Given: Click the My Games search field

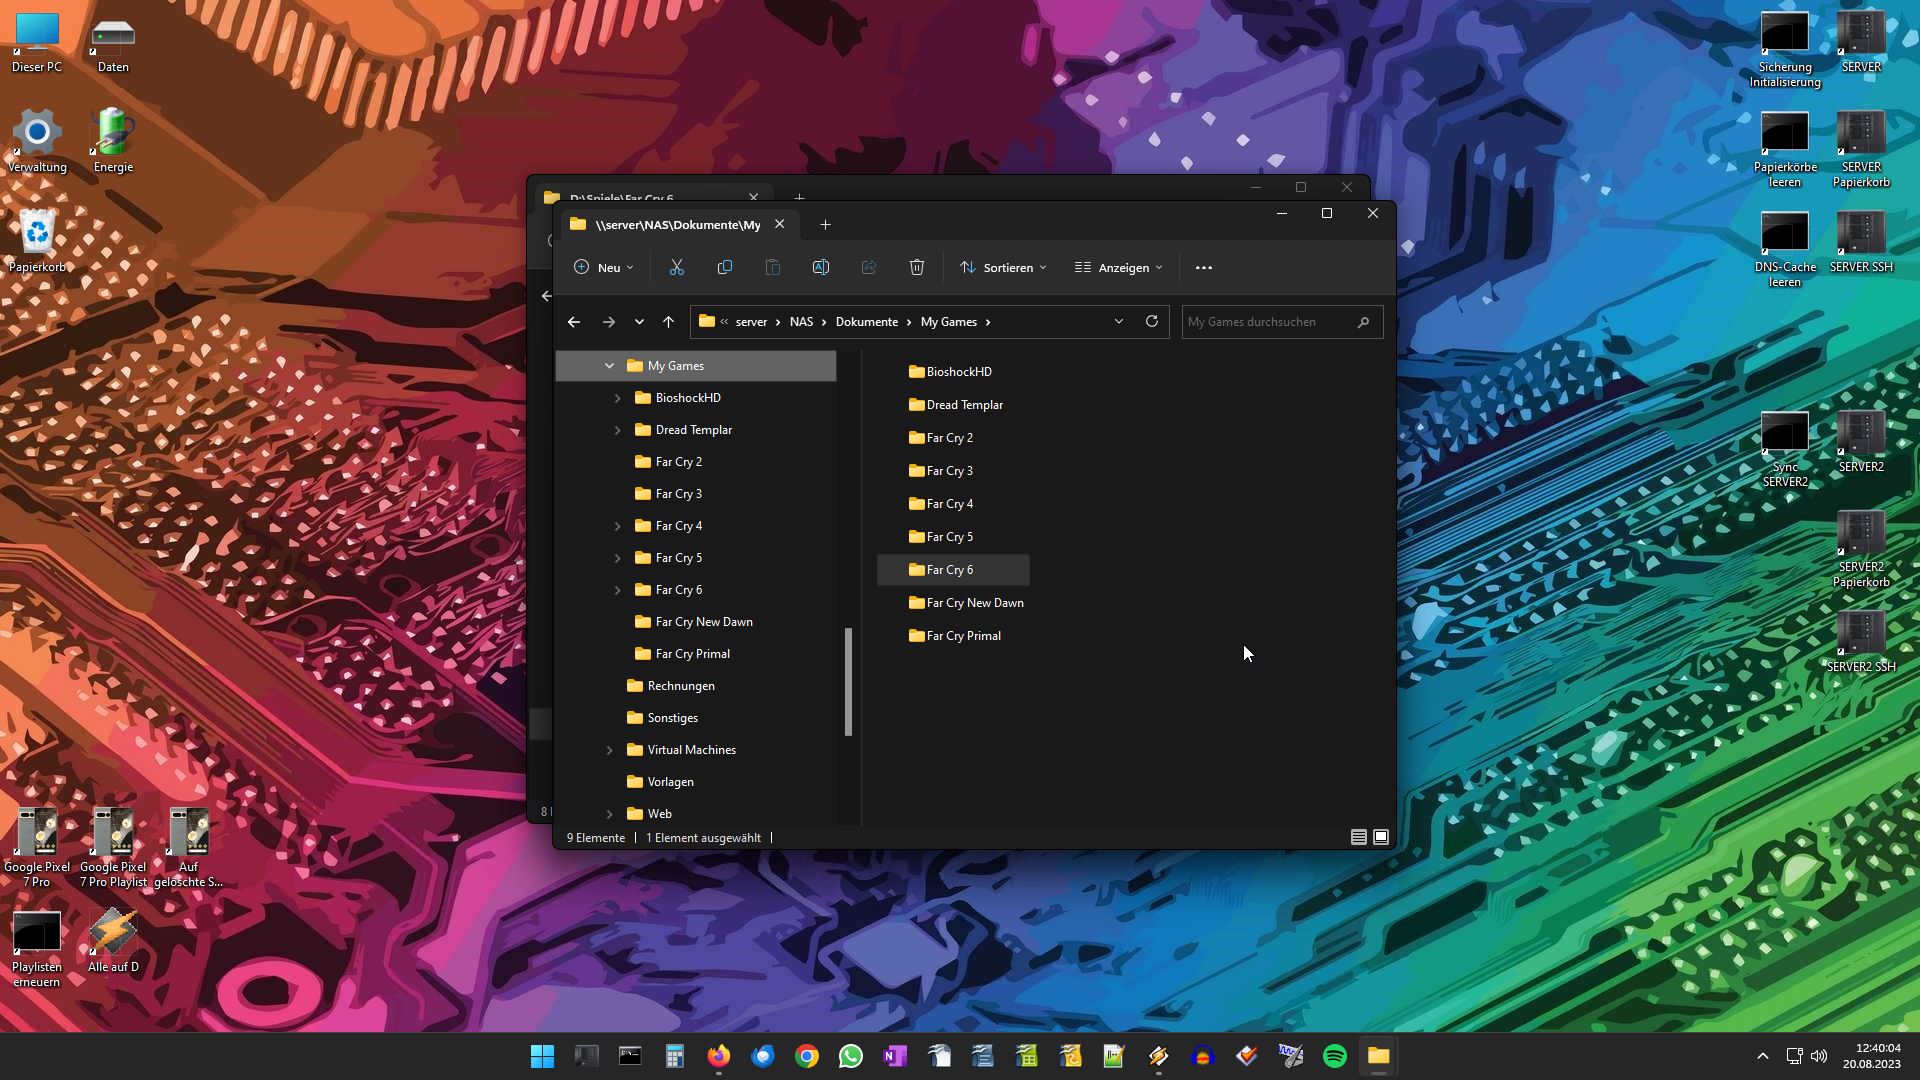Looking at the screenshot, I should click(1268, 322).
